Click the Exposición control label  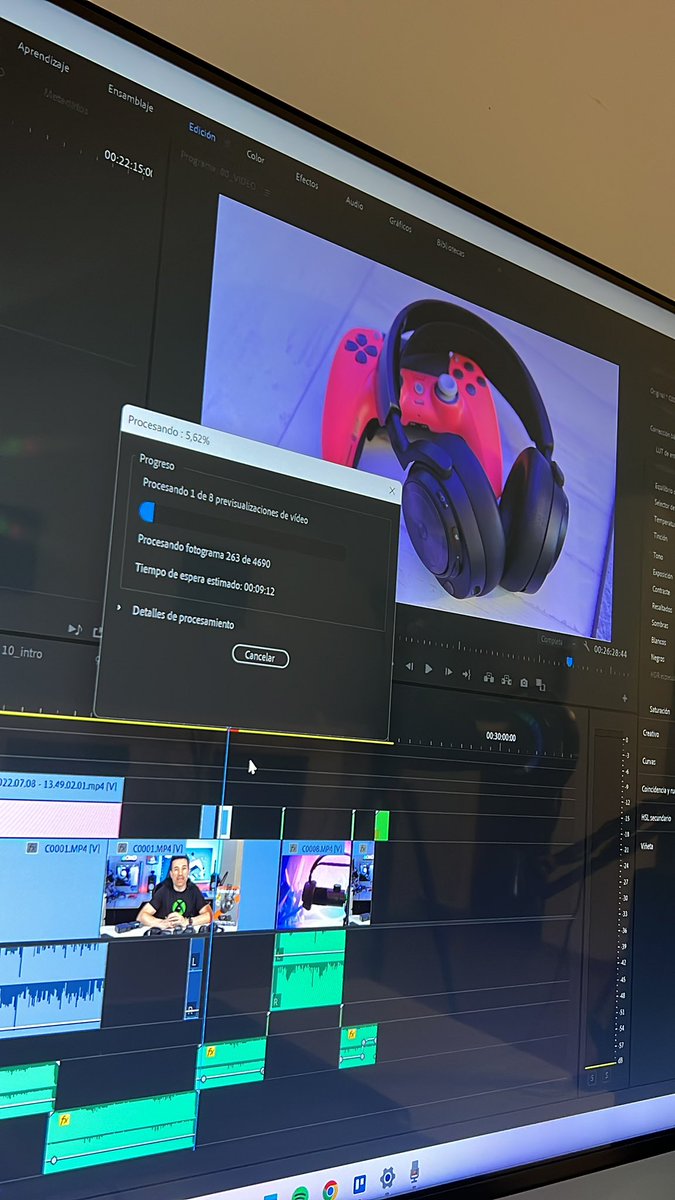point(660,575)
